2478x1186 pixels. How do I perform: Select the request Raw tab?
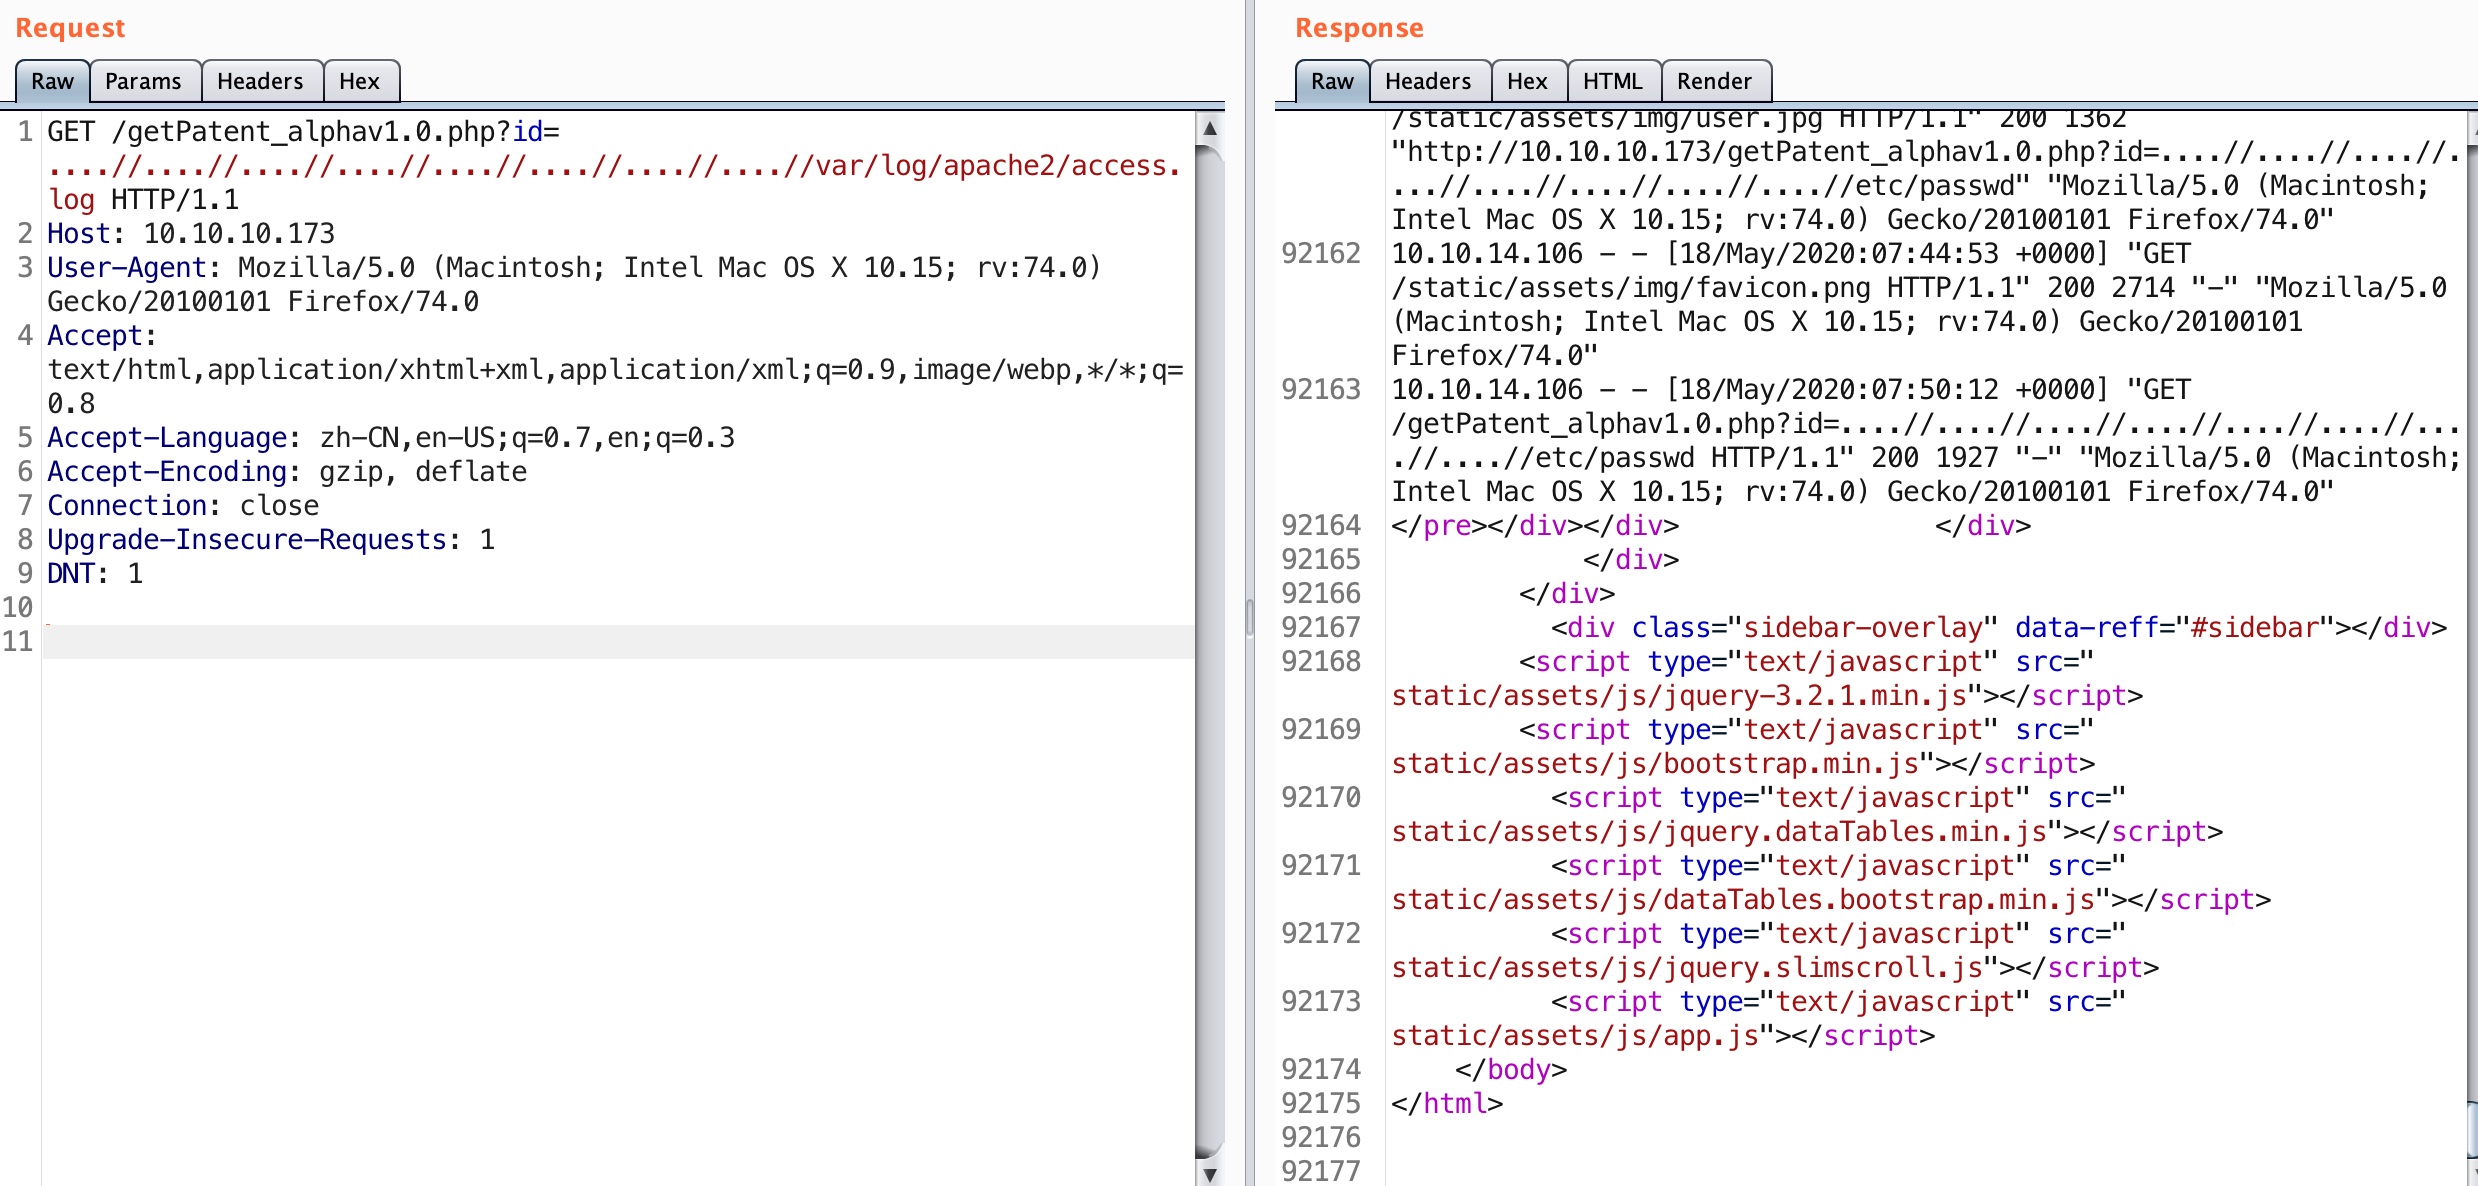pos(52,81)
